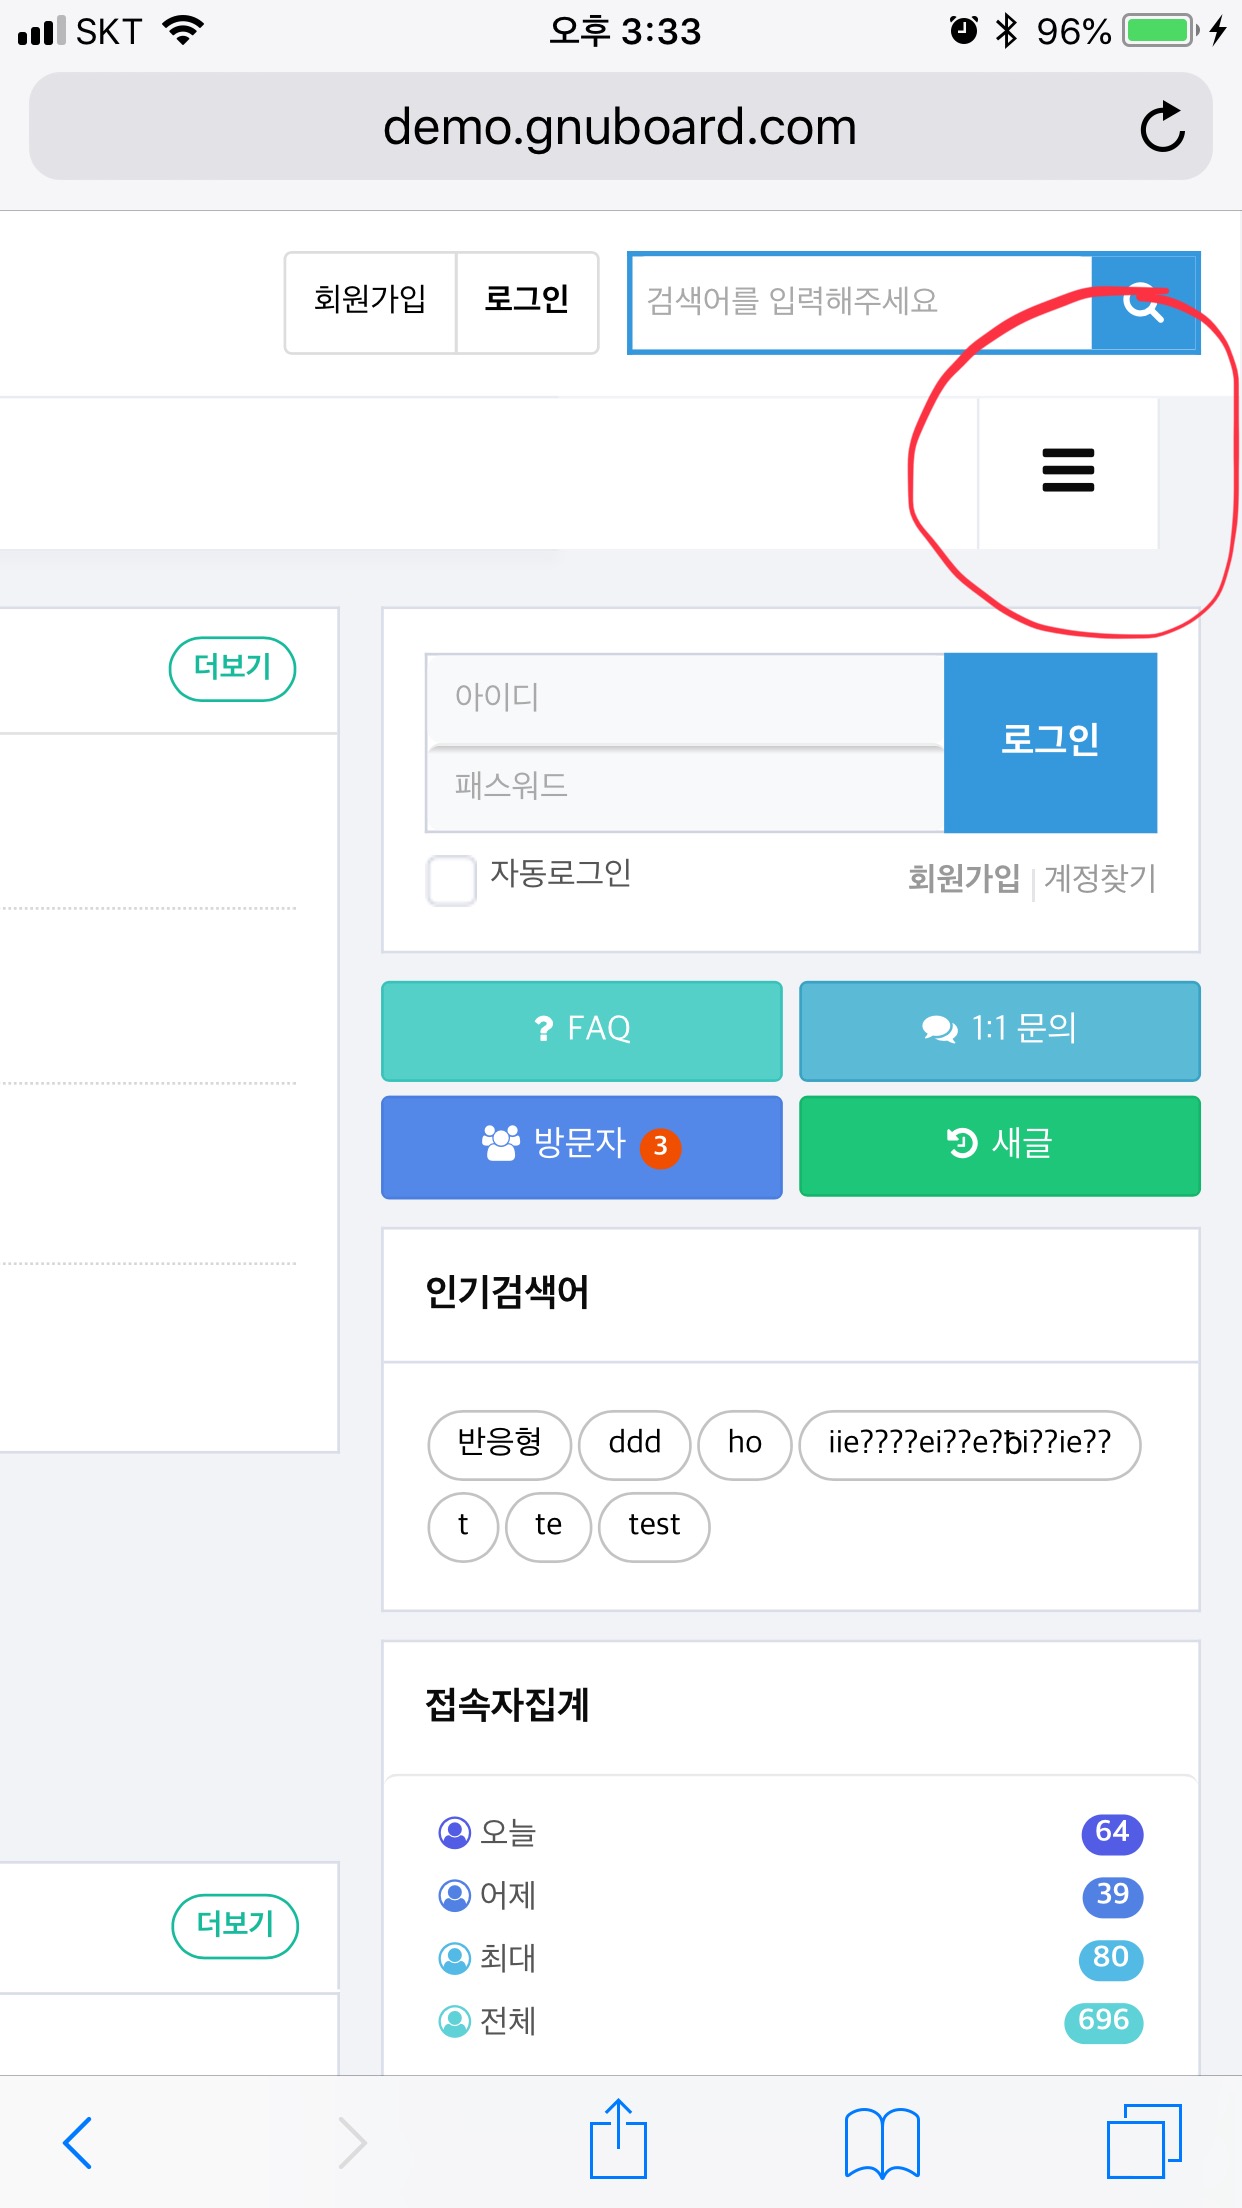Reload the page in Safari
This screenshot has height=2208, width=1242.
pyautogui.click(x=1162, y=127)
